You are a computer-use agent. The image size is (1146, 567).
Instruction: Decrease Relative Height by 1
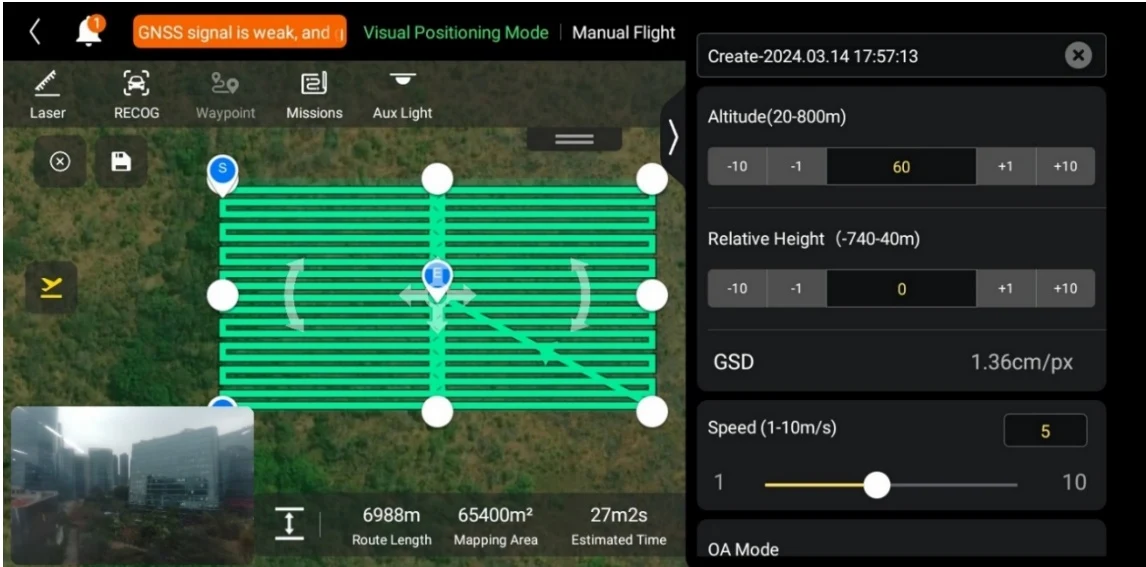[797, 289]
